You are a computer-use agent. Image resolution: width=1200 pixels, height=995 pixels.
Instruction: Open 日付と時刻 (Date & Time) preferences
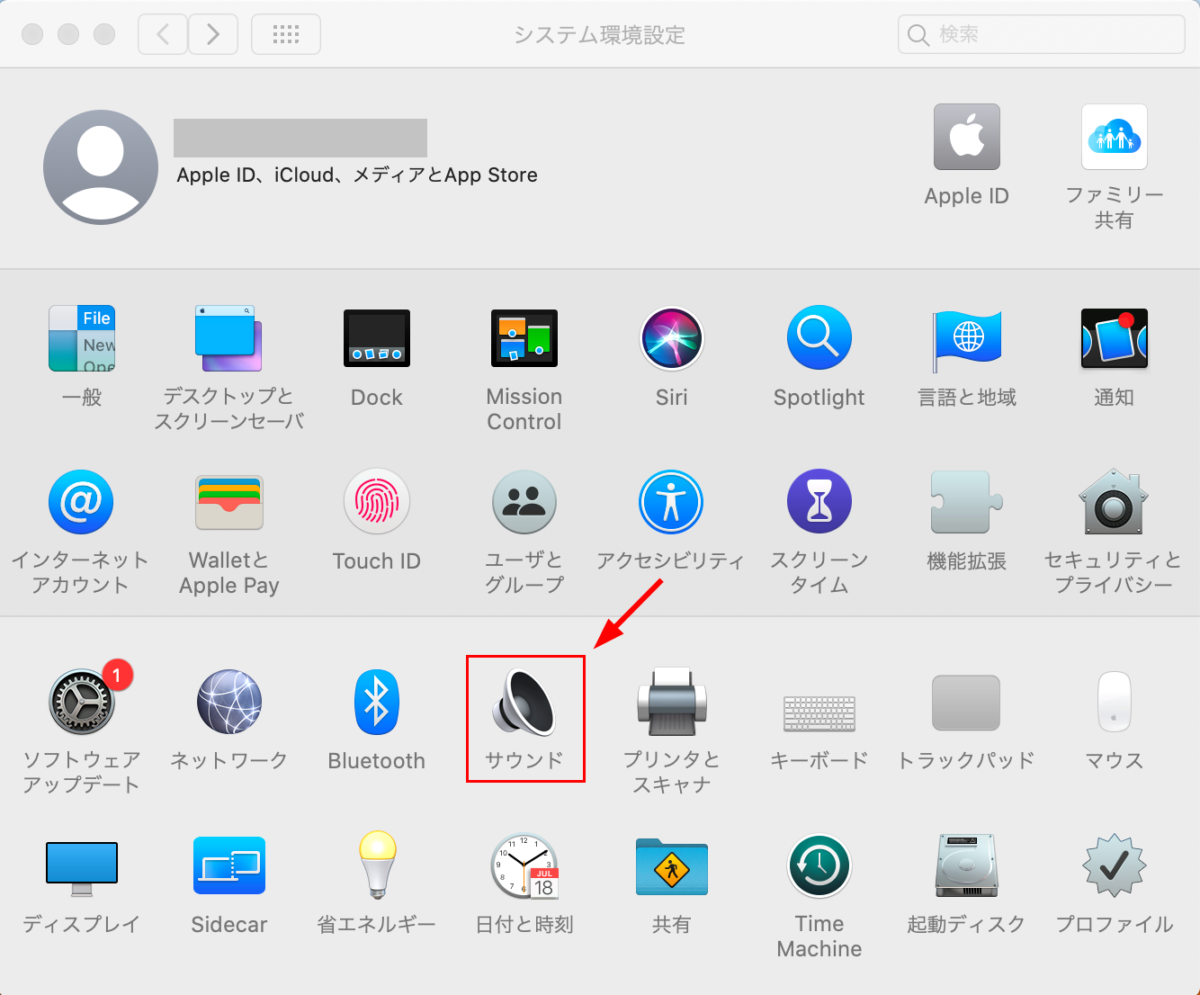click(524, 866)
